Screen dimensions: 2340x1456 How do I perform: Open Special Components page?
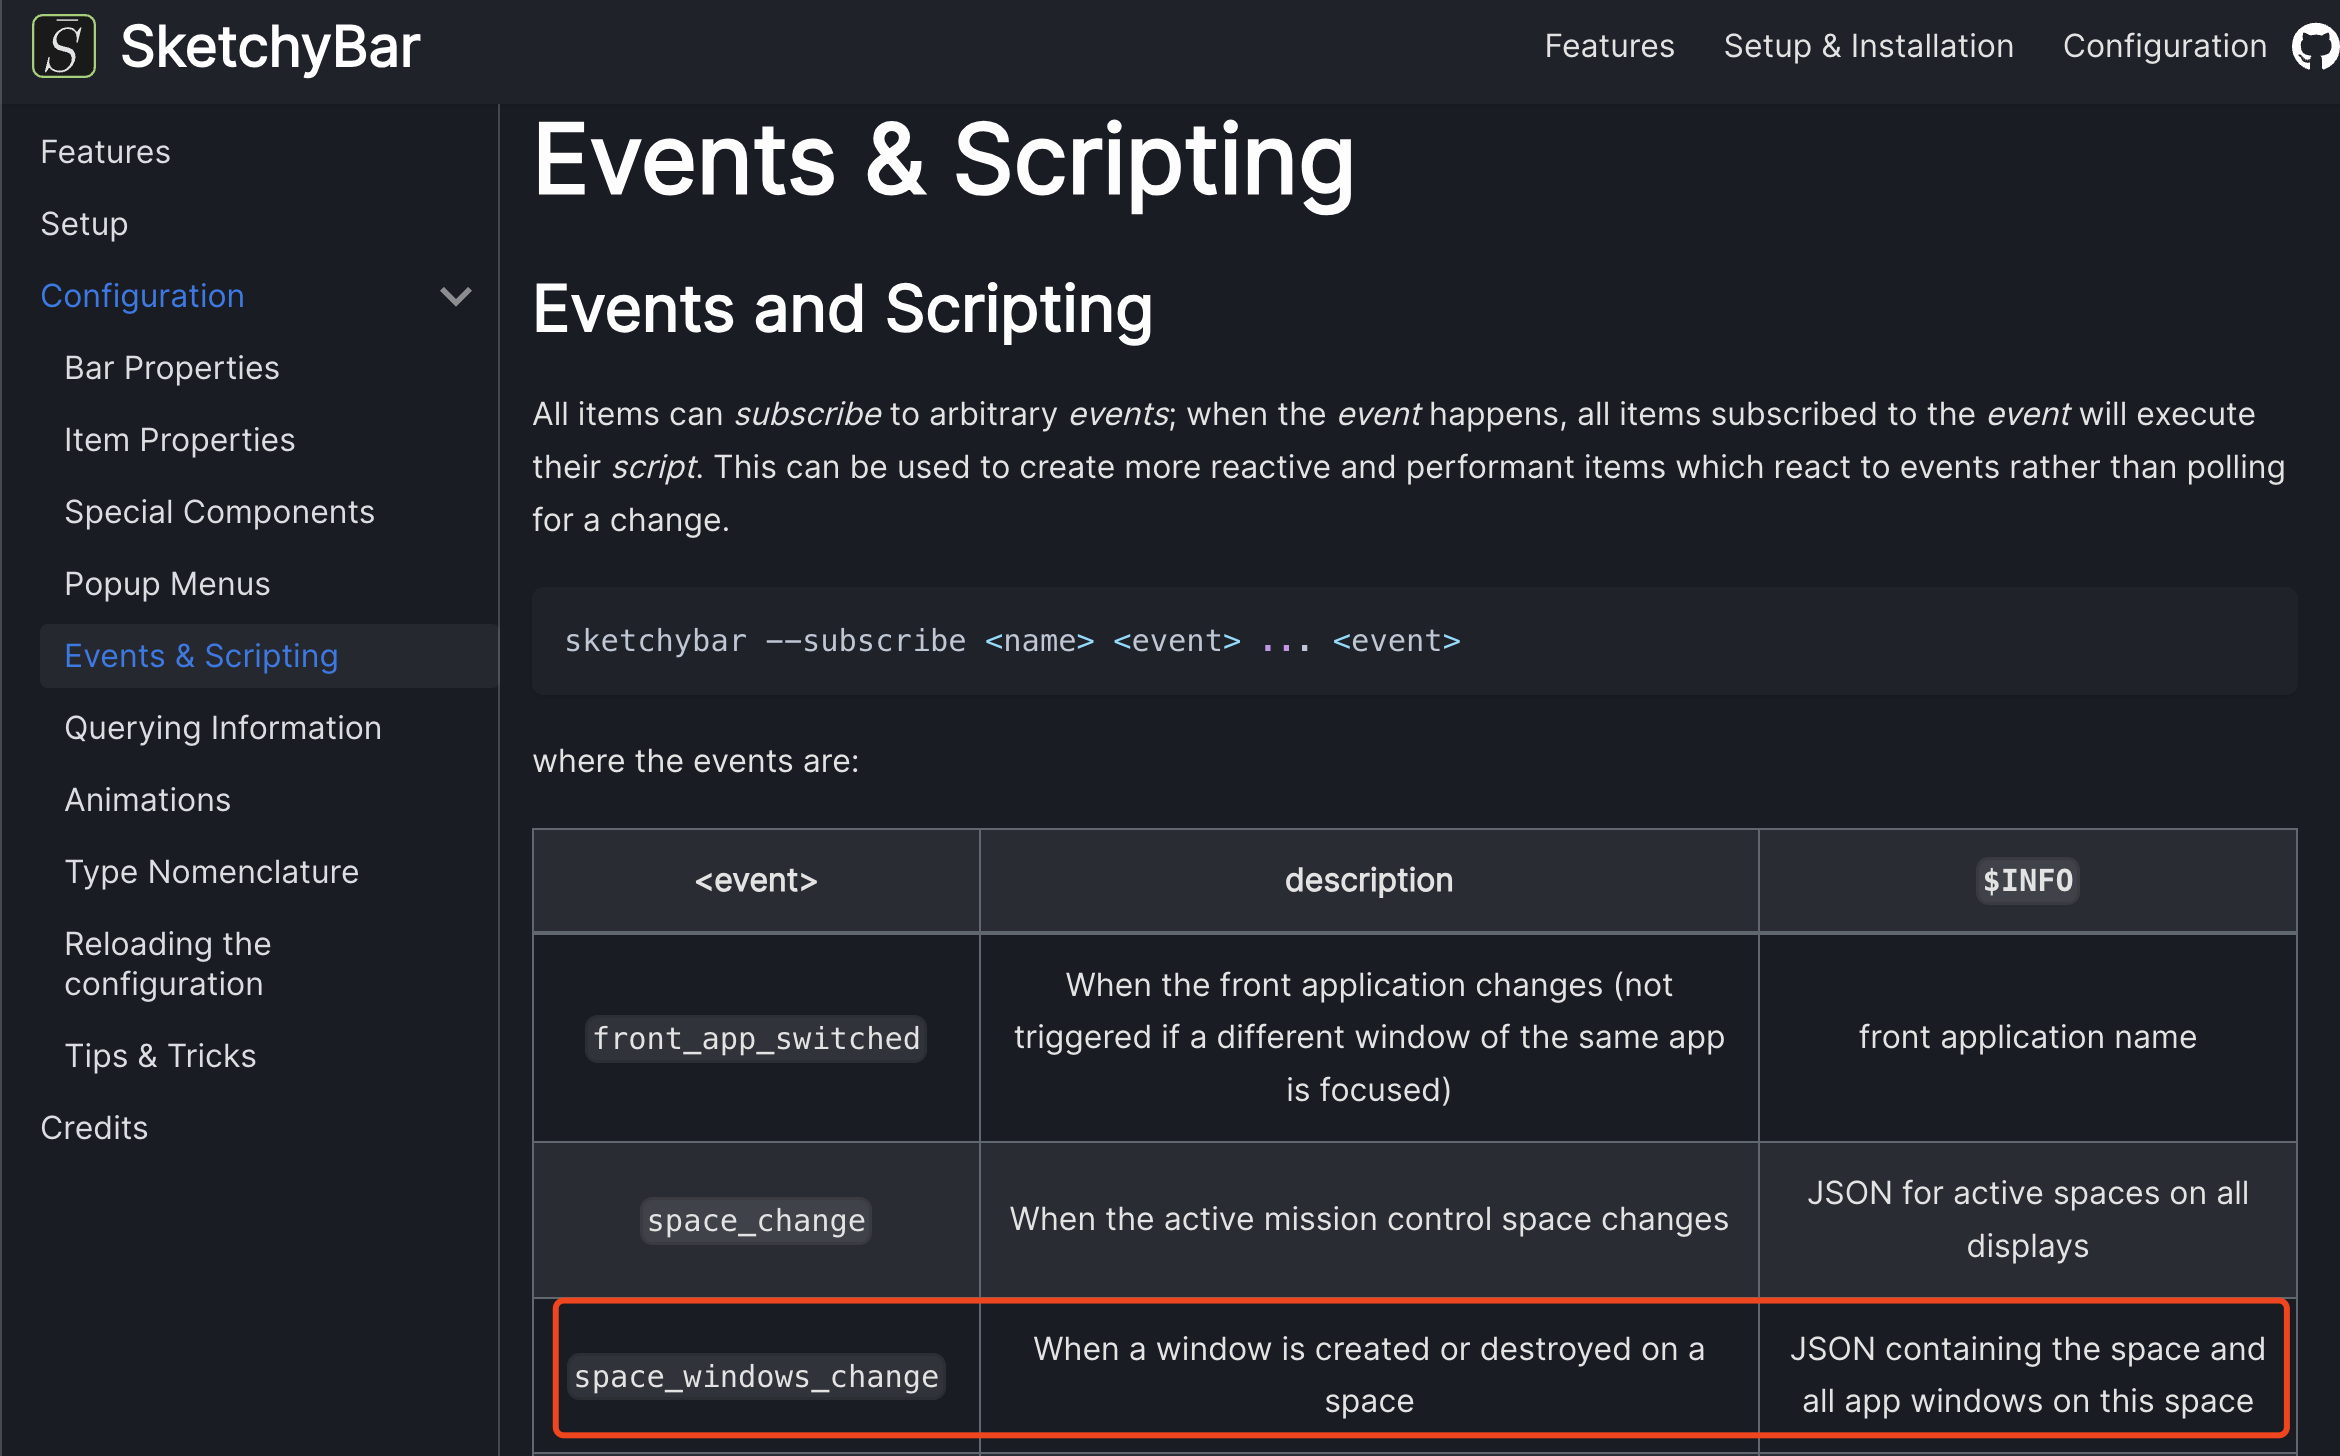(219, 512)
